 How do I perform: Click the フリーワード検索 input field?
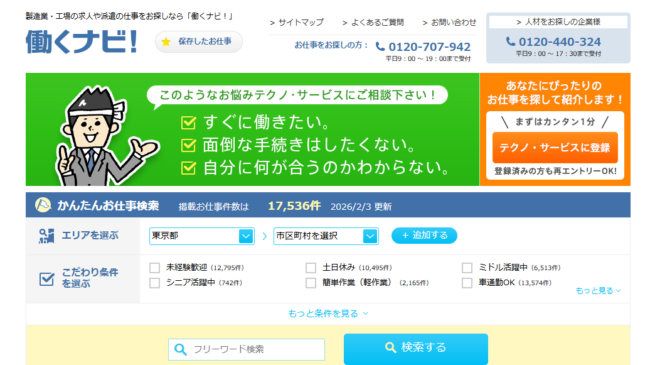(x=247, y=349)
